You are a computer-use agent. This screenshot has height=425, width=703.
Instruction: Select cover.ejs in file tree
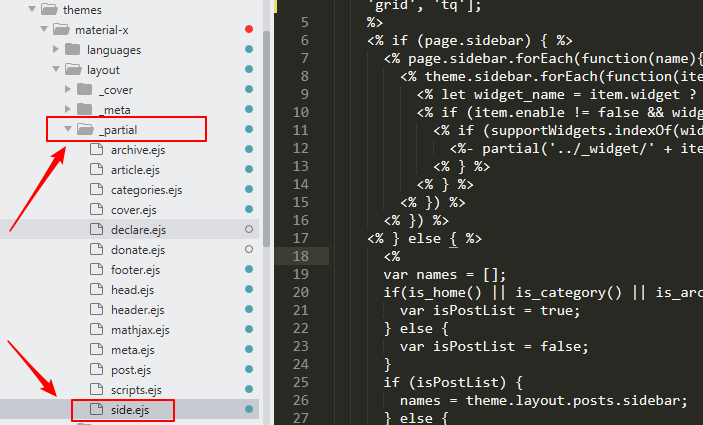[x=134, y=210]
